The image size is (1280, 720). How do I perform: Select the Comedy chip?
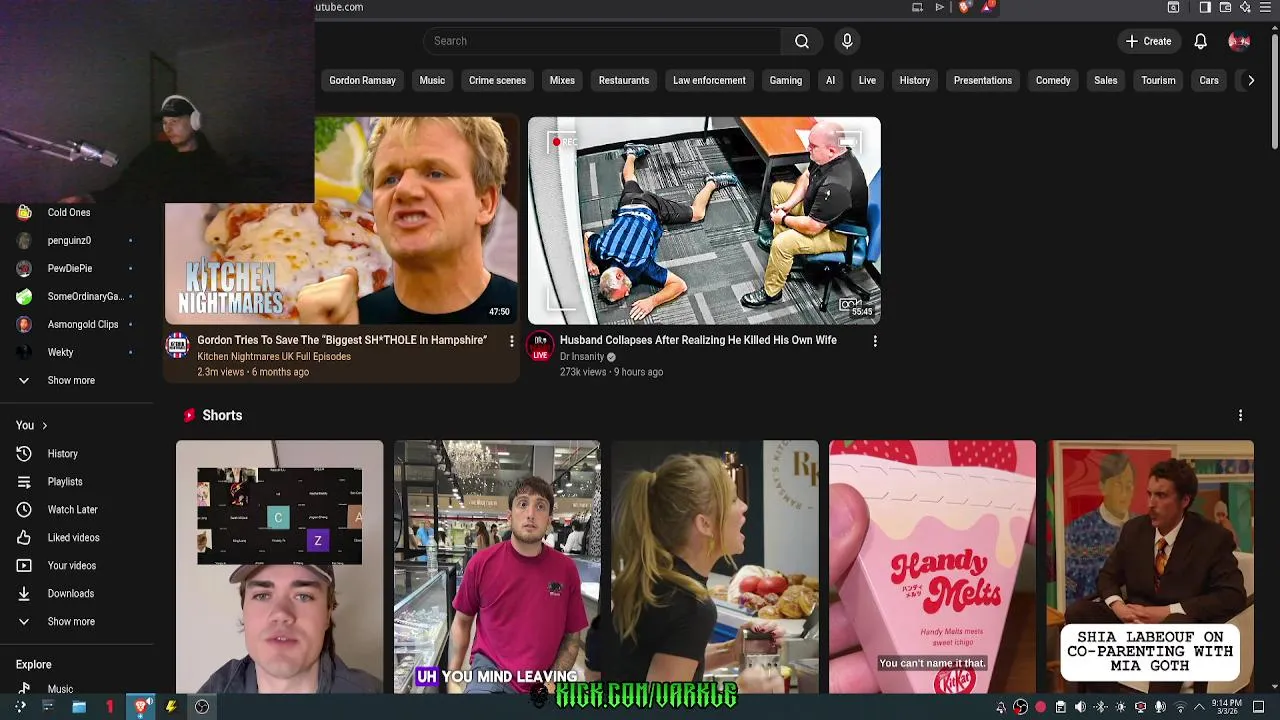pos(1053,81)
